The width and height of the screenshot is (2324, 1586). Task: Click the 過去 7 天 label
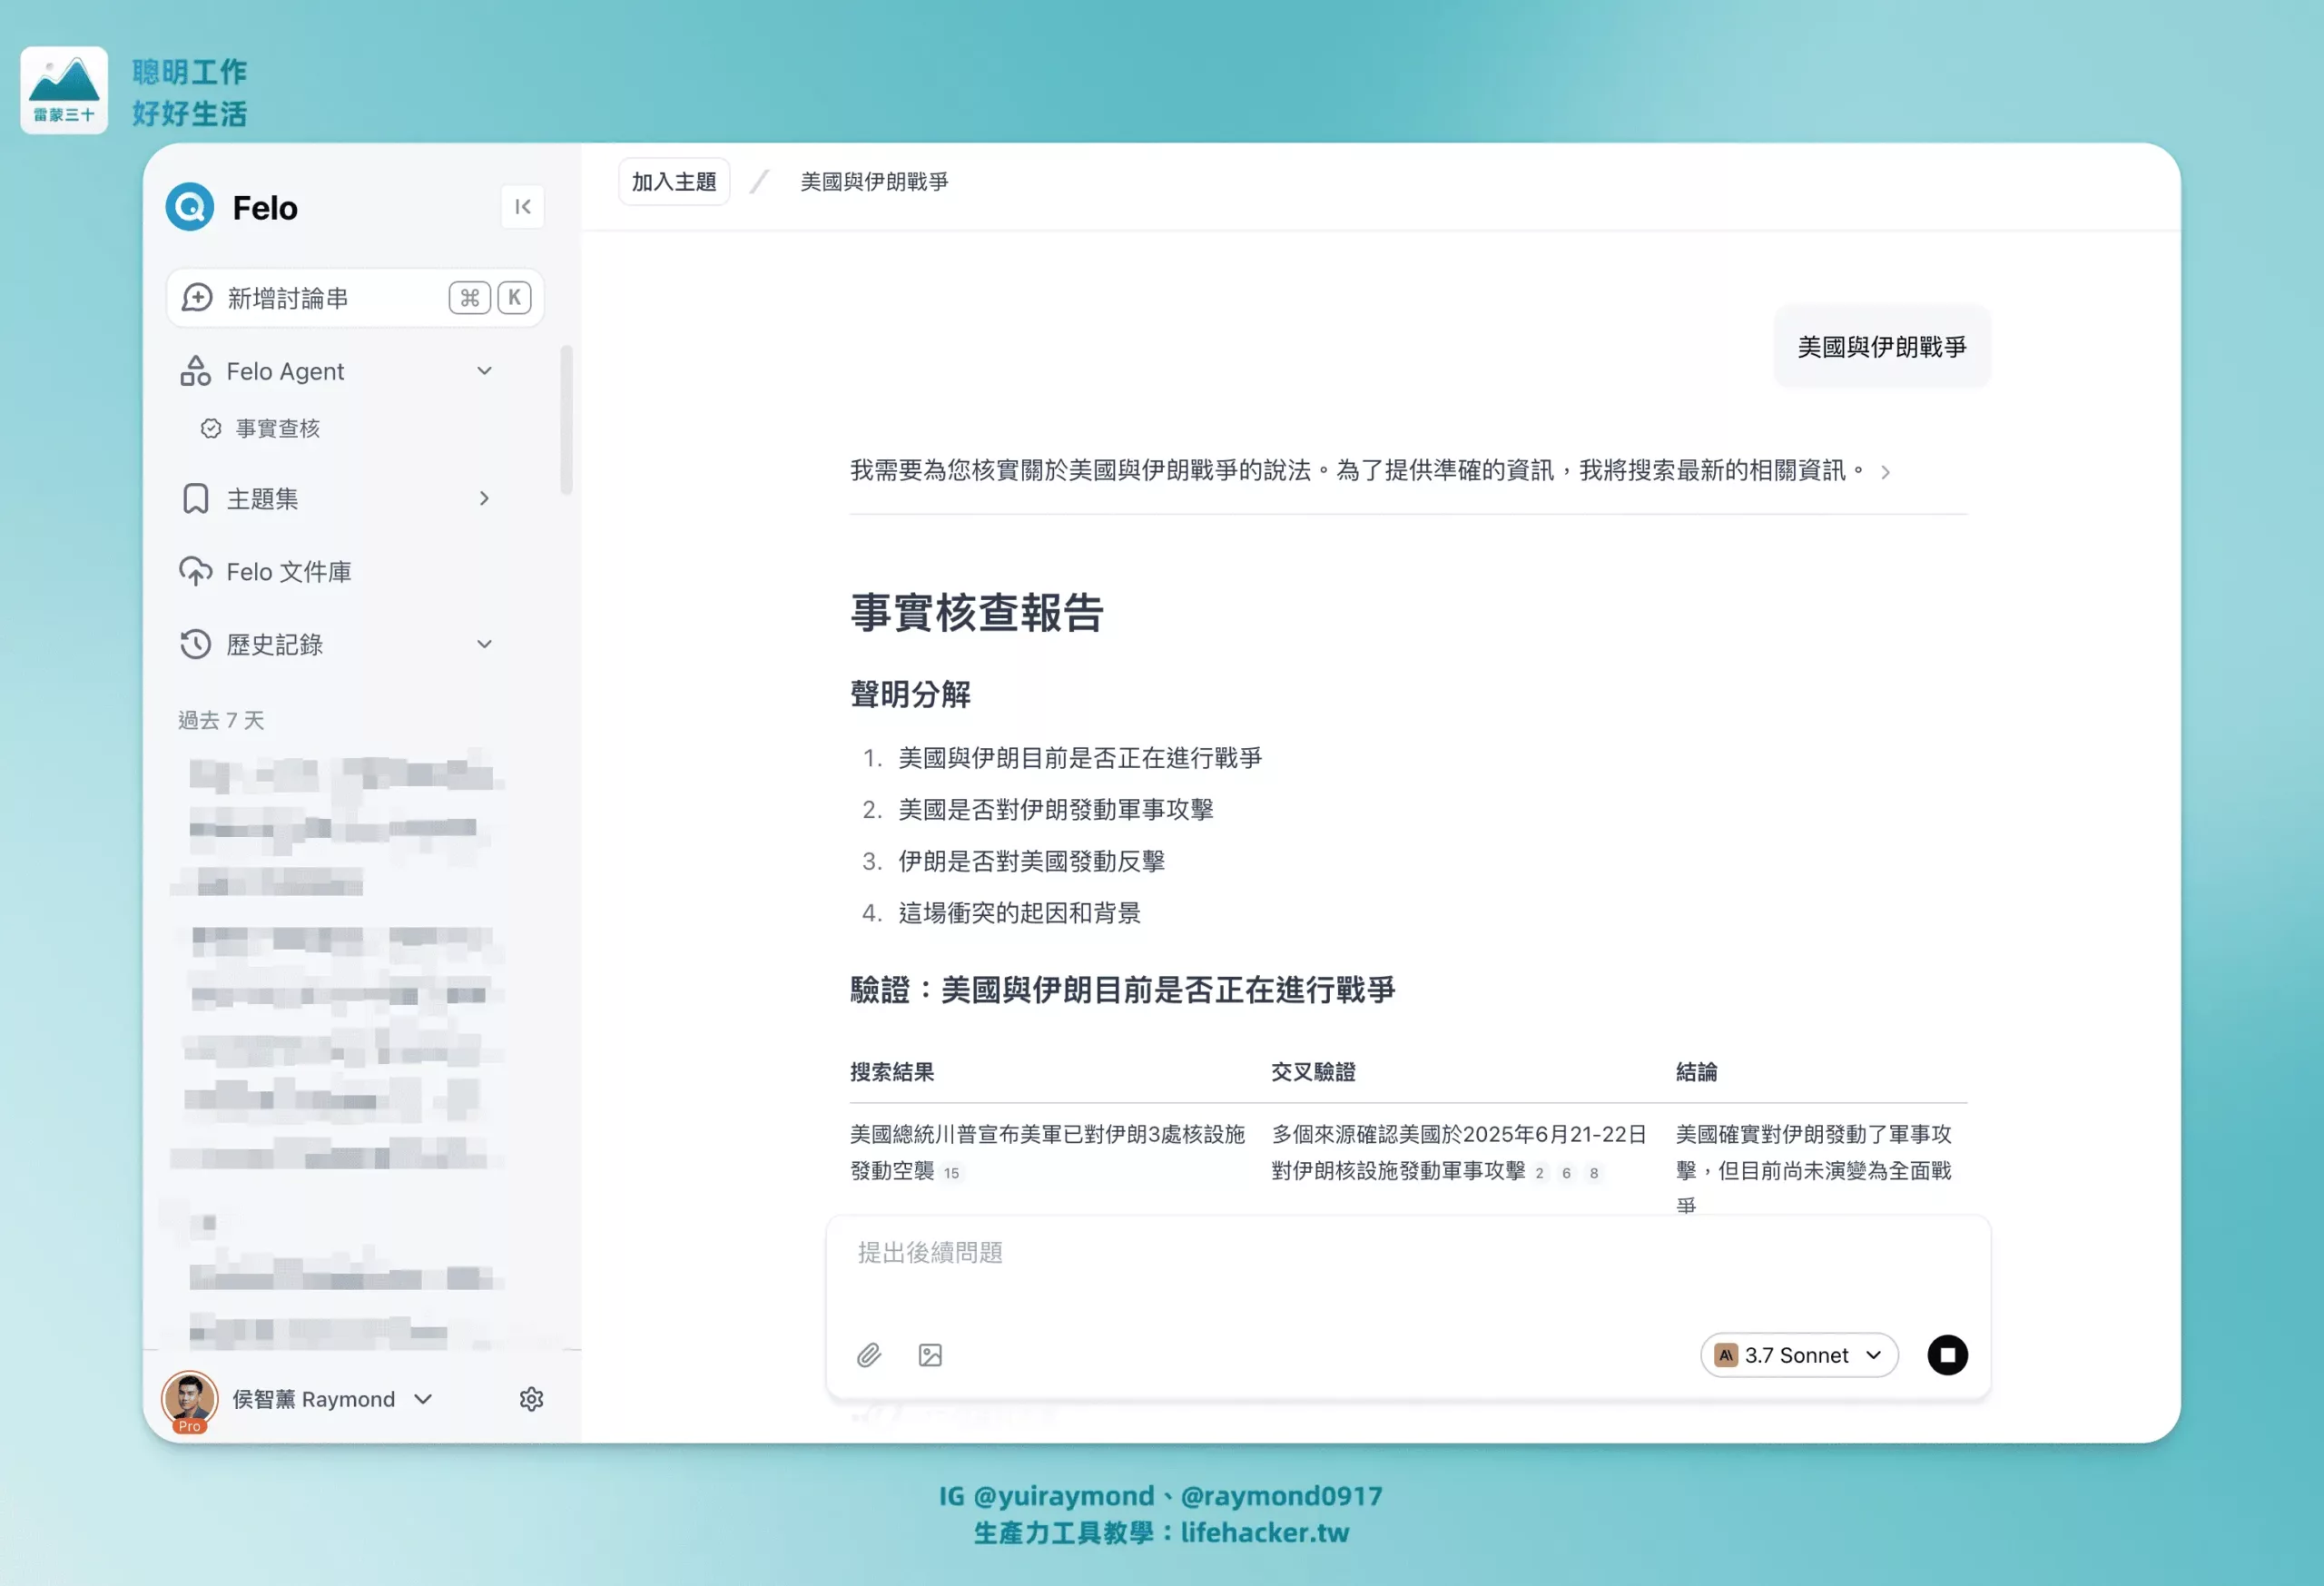(221, 720)
